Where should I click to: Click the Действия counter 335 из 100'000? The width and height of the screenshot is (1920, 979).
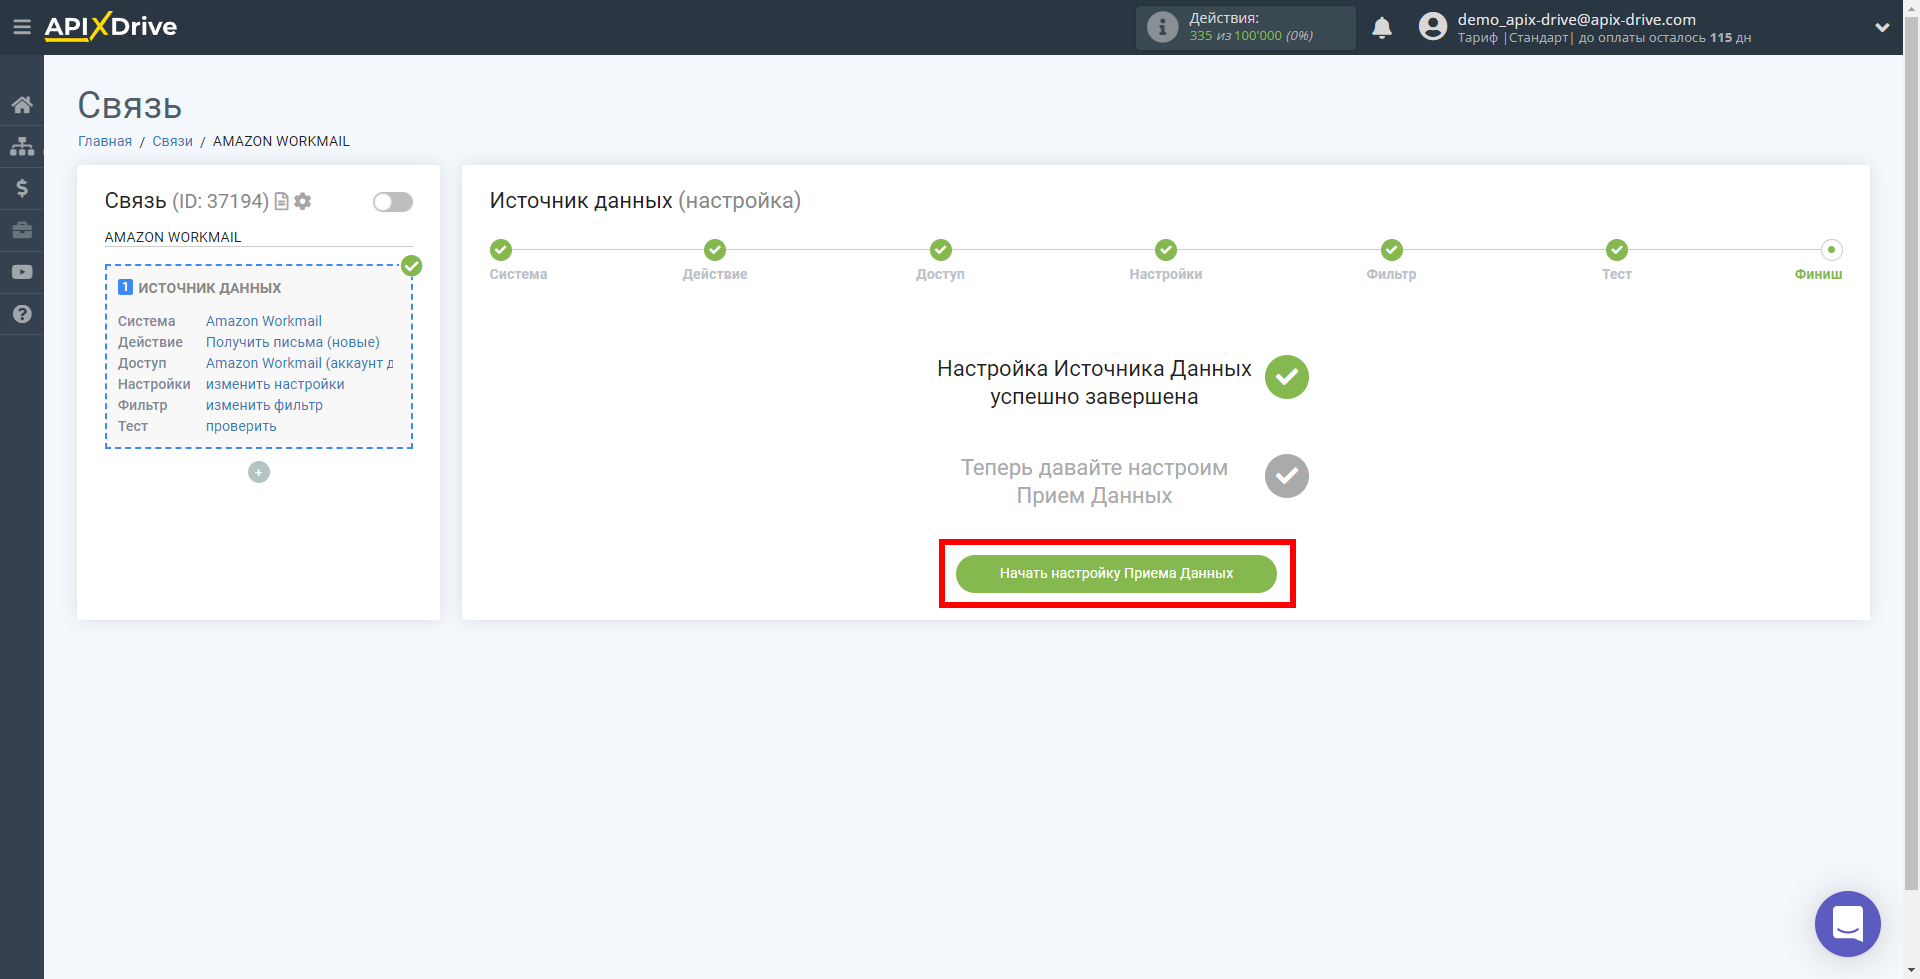[1251, 35]
